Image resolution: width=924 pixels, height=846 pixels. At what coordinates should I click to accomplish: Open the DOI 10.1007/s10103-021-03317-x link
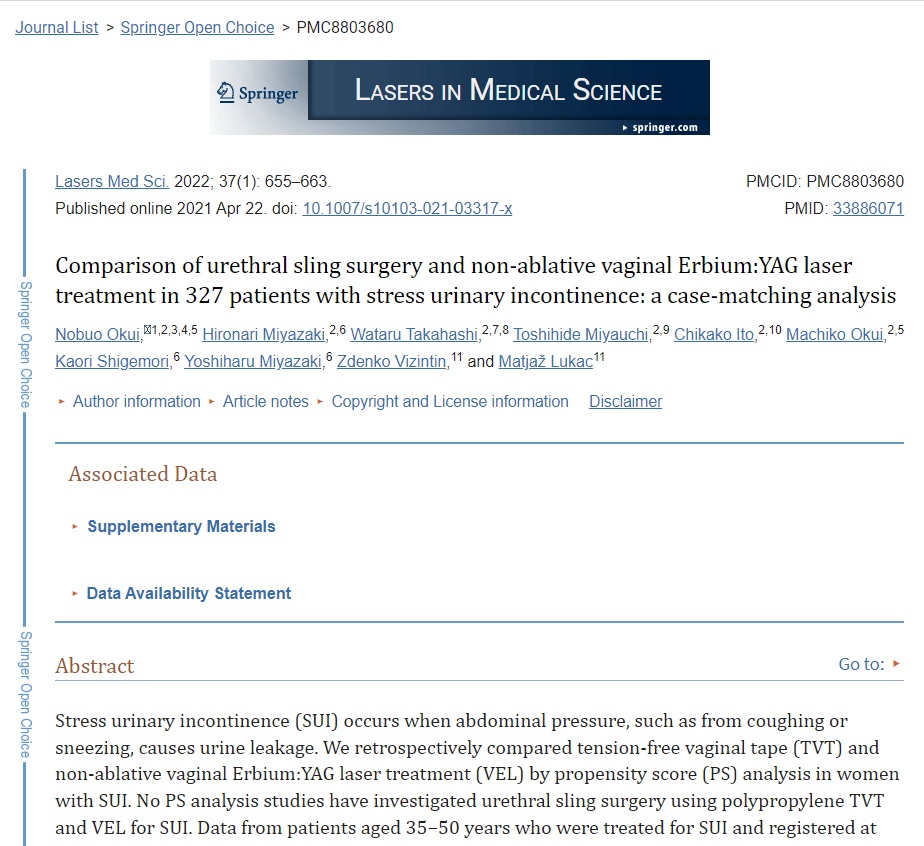[x=407, y=209]
